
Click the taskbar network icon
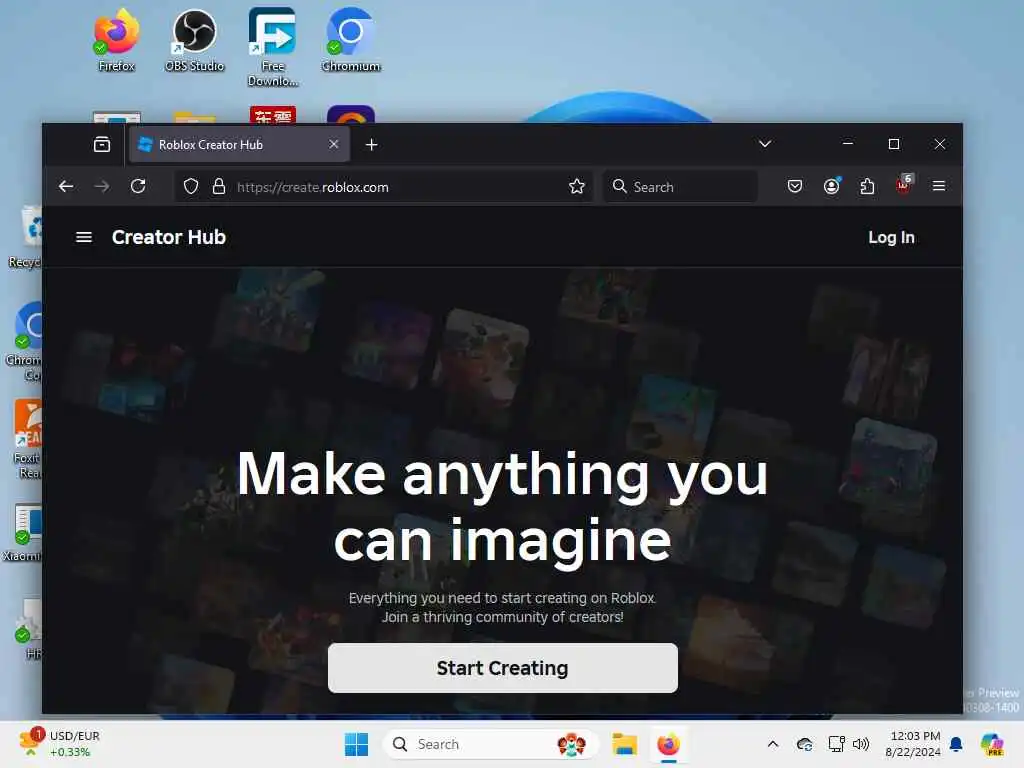coord(837,744)
